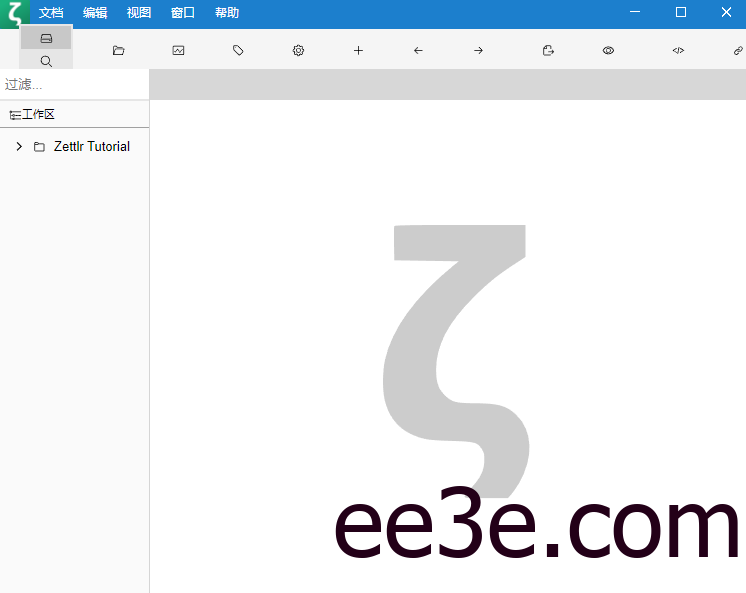Click the code markup icon in toolbar
The width and height of the screenshot is (746, 593).
(x=678, y=50)
